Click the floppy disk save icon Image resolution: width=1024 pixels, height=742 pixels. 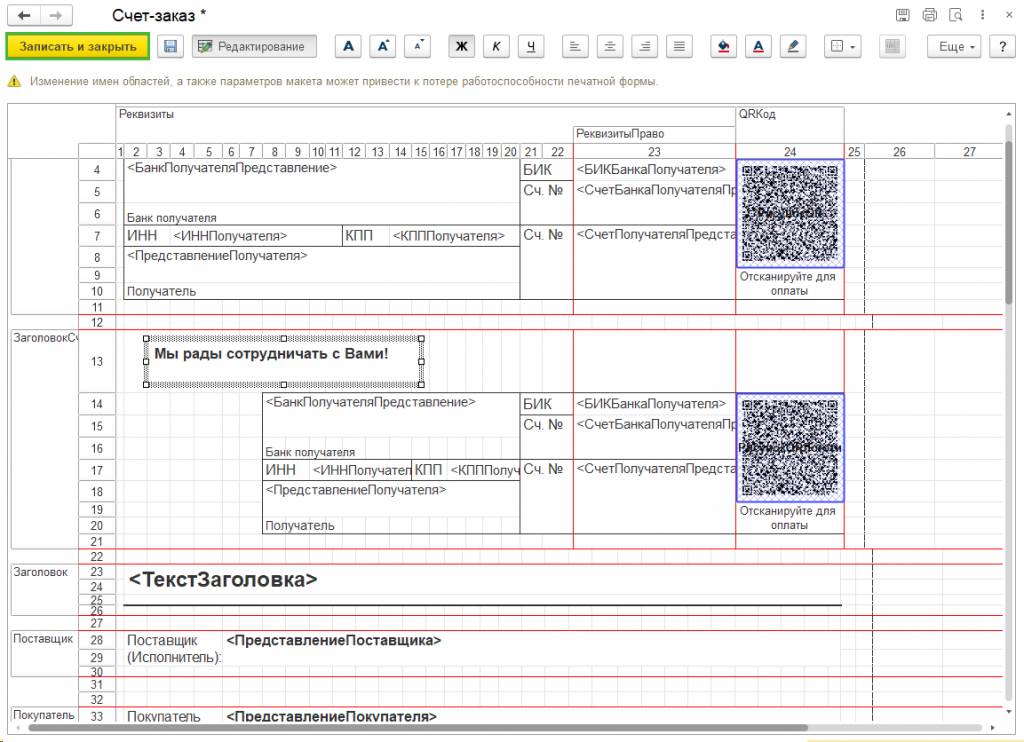[x=170, y=46]
